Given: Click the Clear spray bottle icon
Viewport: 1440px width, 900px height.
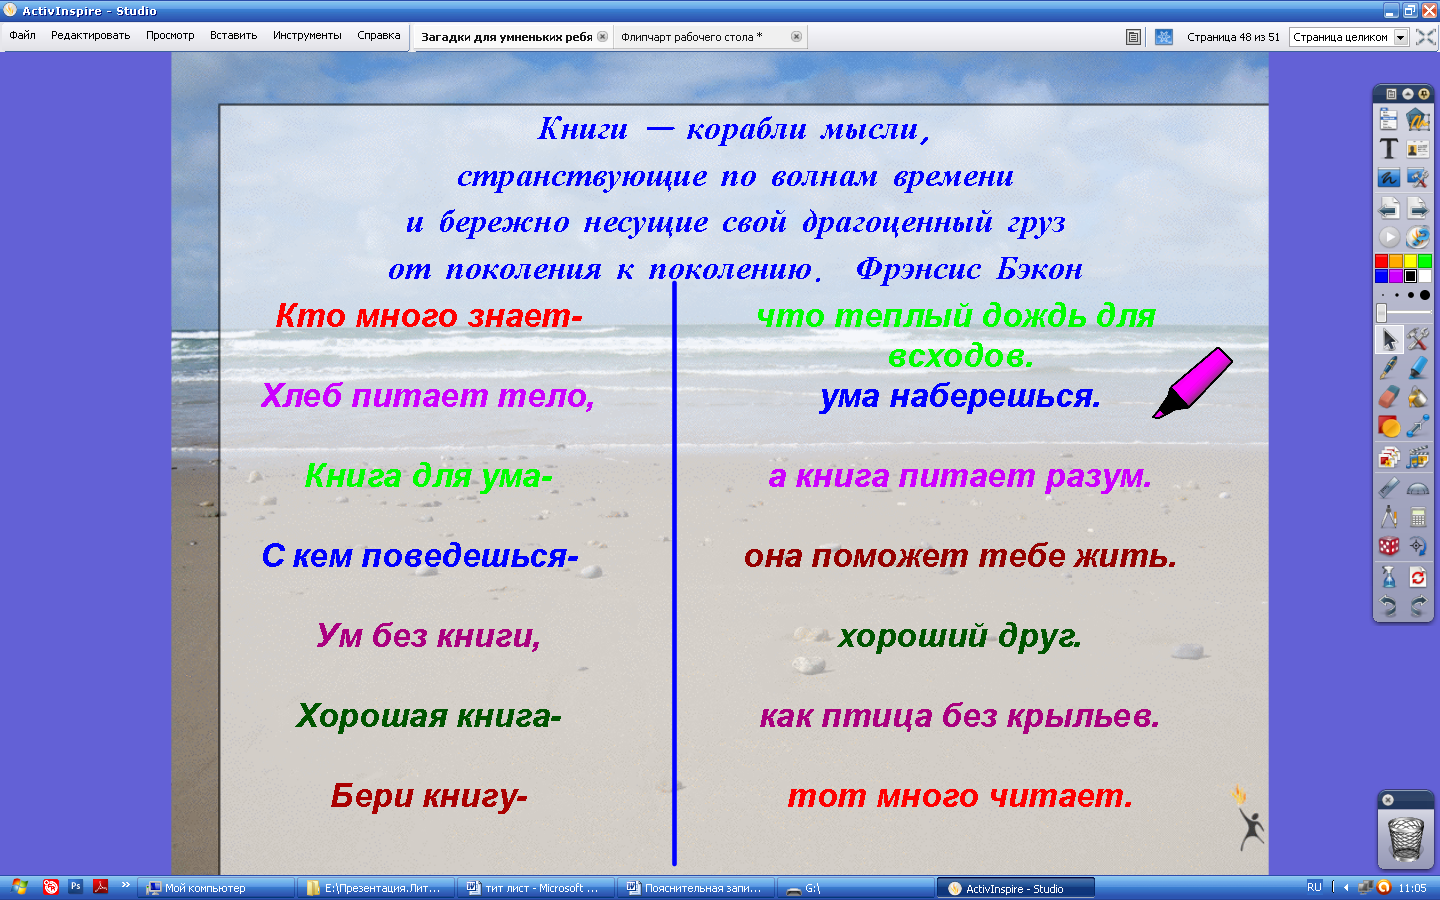Looking at the screenshot, I should click(x=1389, y=577).
